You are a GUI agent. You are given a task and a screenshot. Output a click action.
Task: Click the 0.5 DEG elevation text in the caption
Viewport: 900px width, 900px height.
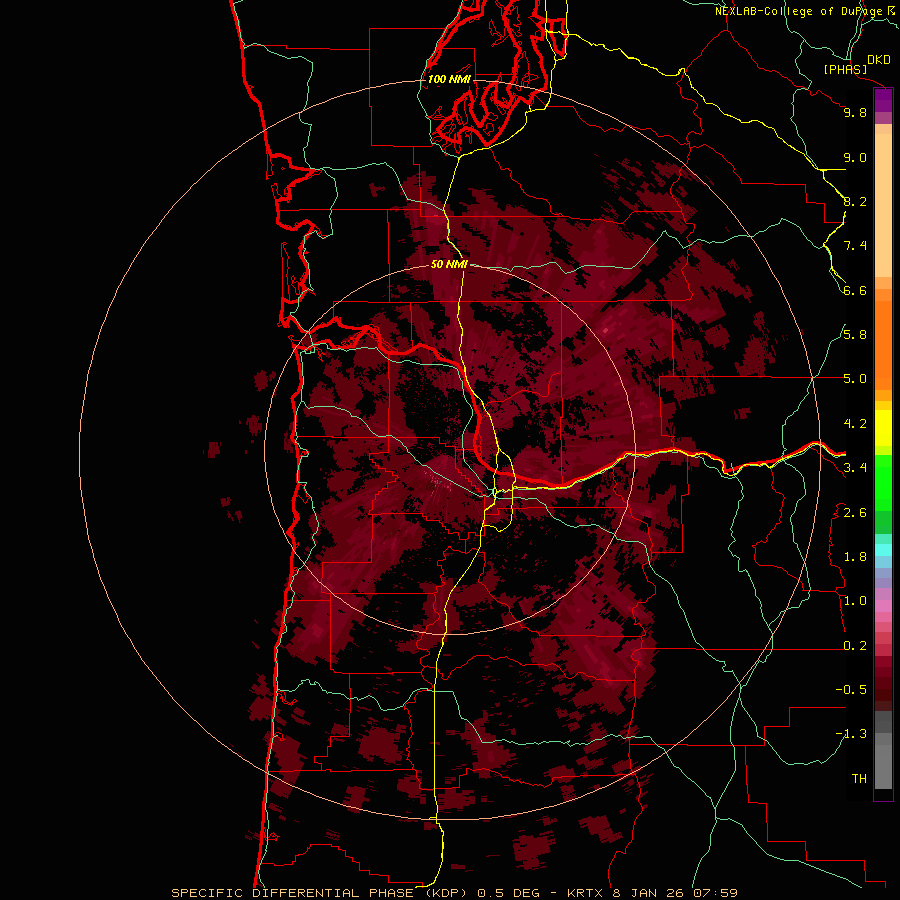(x=509, y=893)
